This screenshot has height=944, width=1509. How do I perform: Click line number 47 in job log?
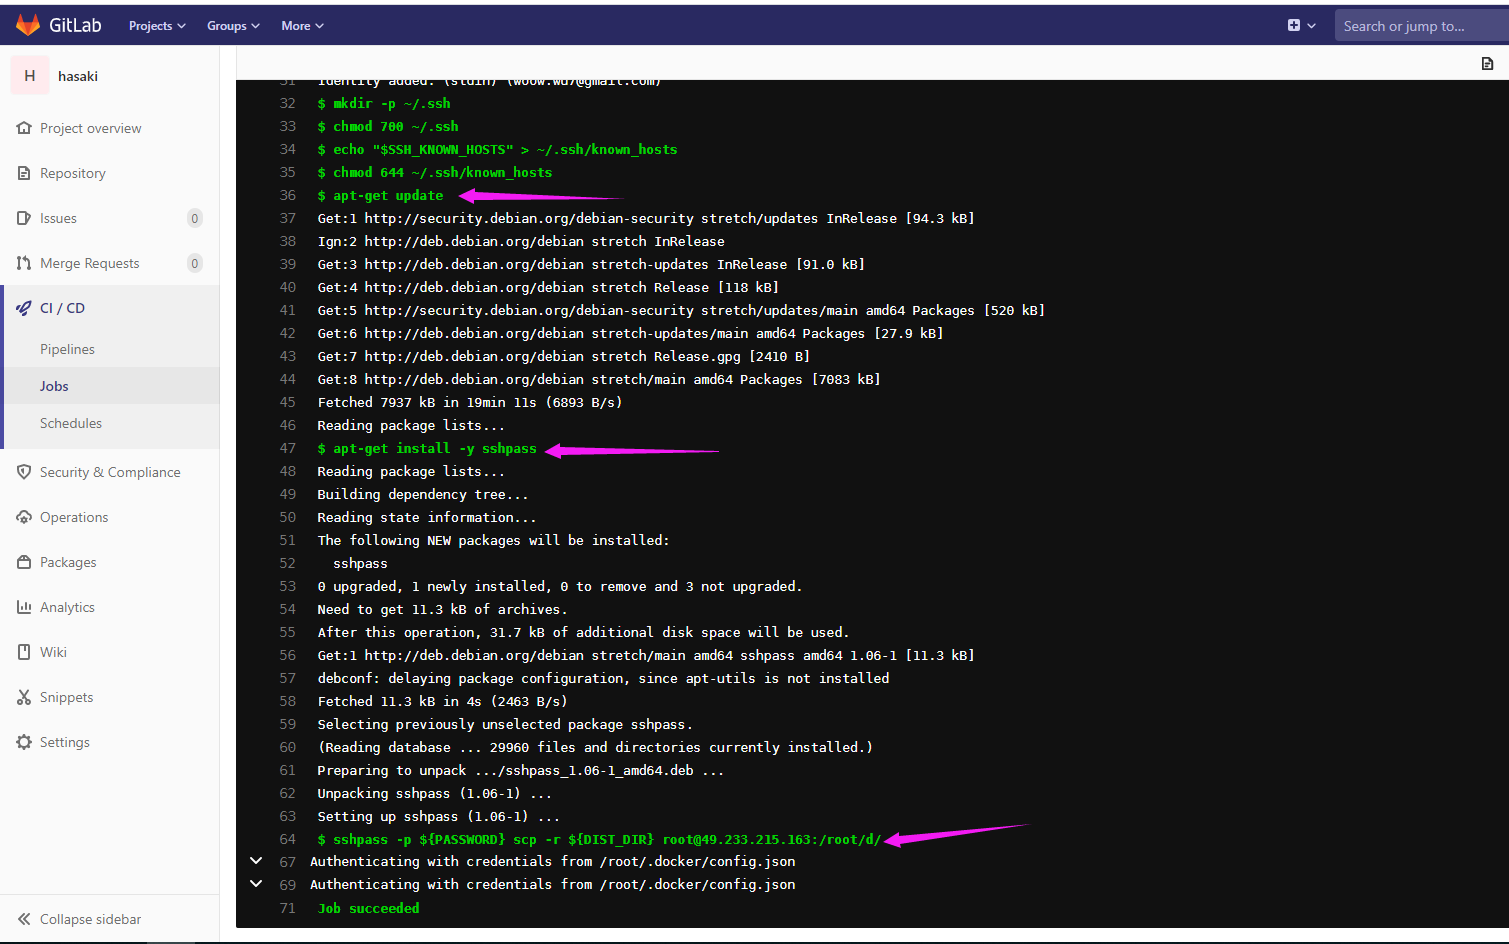(x=288, y=448)
